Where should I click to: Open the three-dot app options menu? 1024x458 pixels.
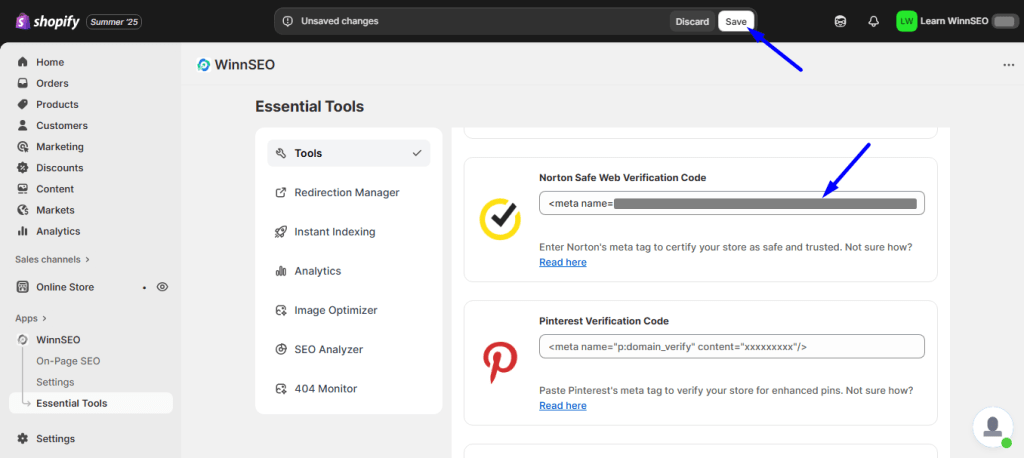[x=1008, y=65]
